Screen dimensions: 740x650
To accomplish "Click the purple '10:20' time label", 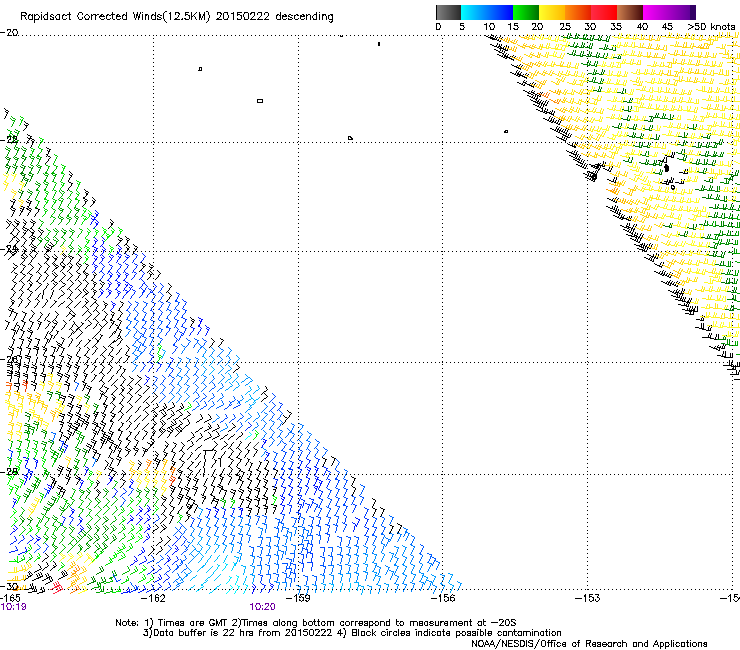I will (x=262, y=607).
